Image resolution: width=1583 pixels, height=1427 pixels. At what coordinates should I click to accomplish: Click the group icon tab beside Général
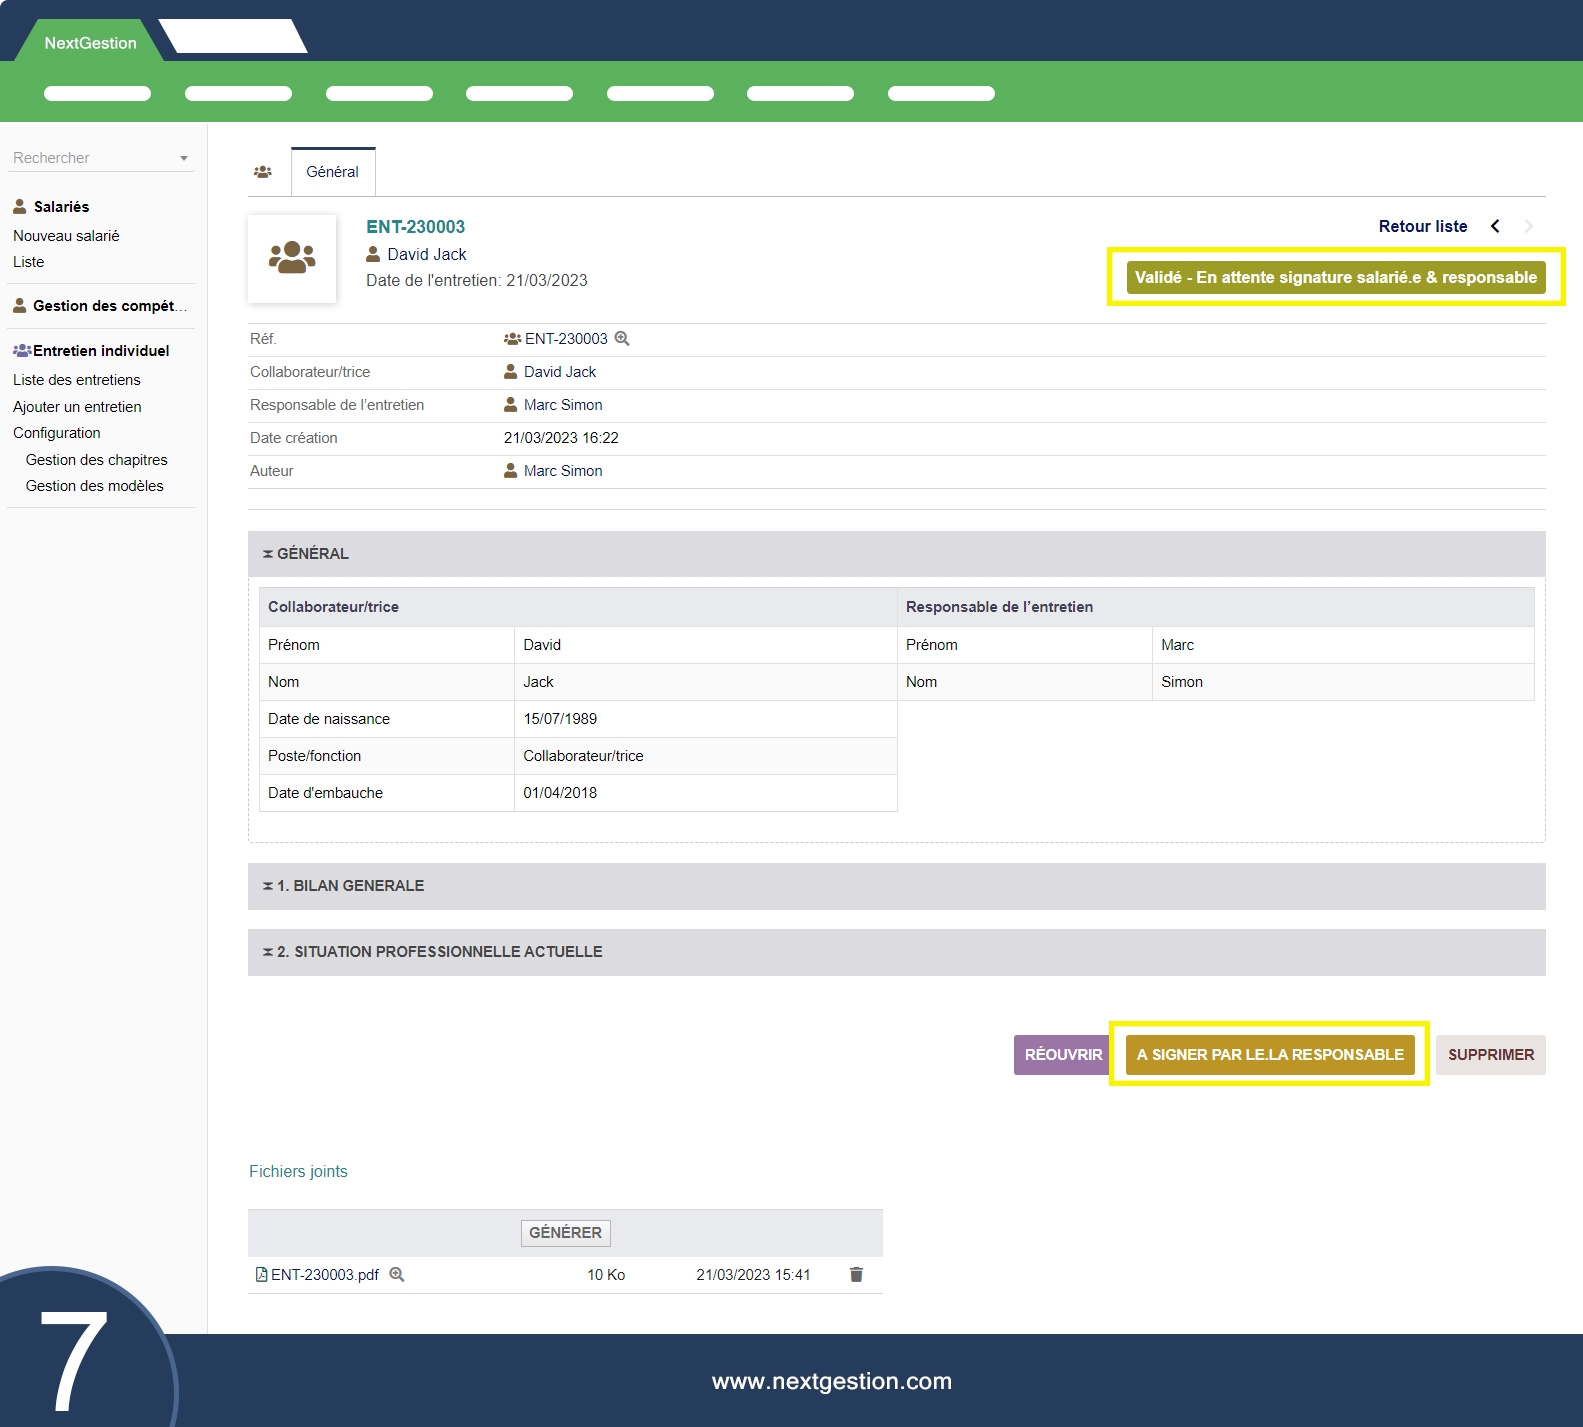263,172
